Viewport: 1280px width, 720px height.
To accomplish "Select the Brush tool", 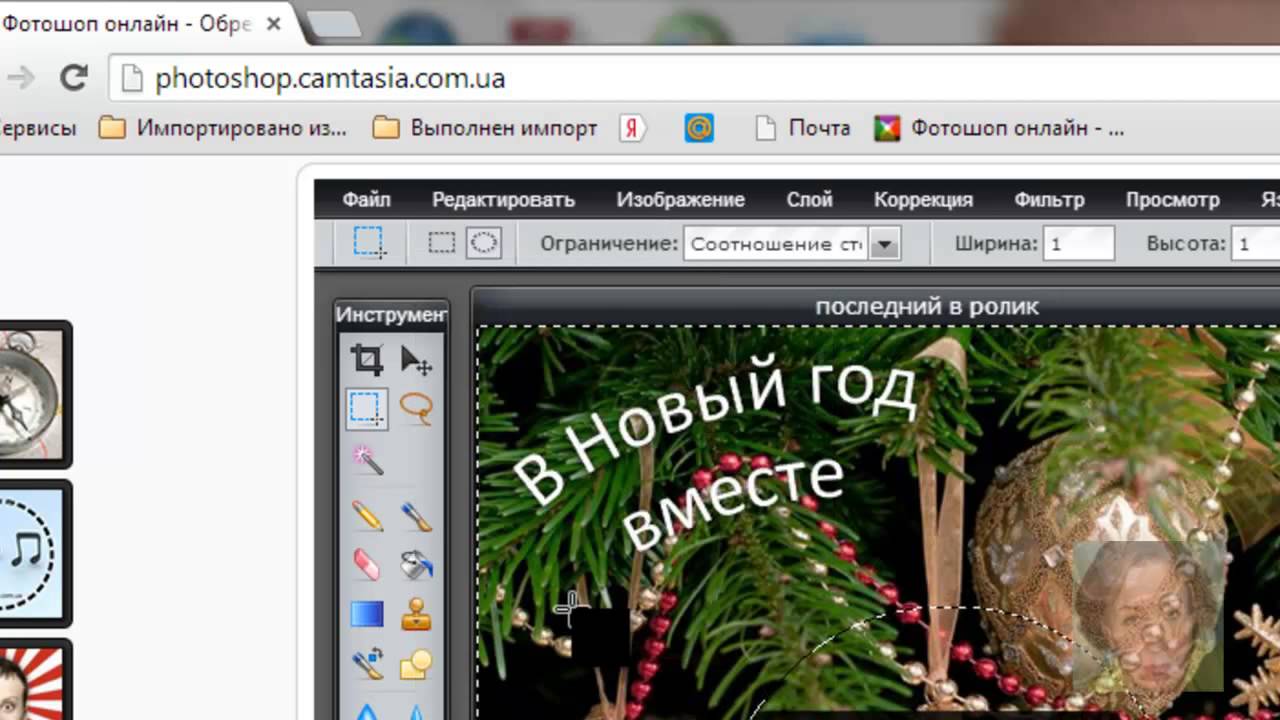I will [x=416, y=515].
